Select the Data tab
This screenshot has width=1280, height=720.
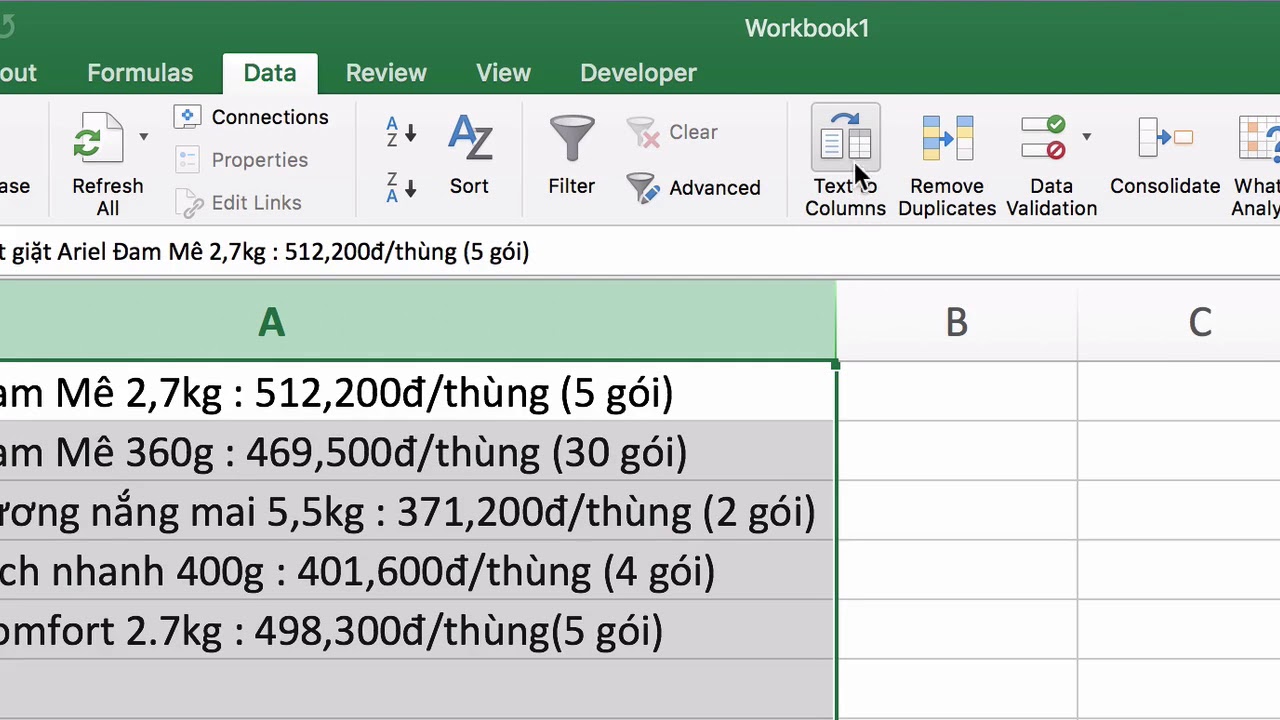click(270, 73)
